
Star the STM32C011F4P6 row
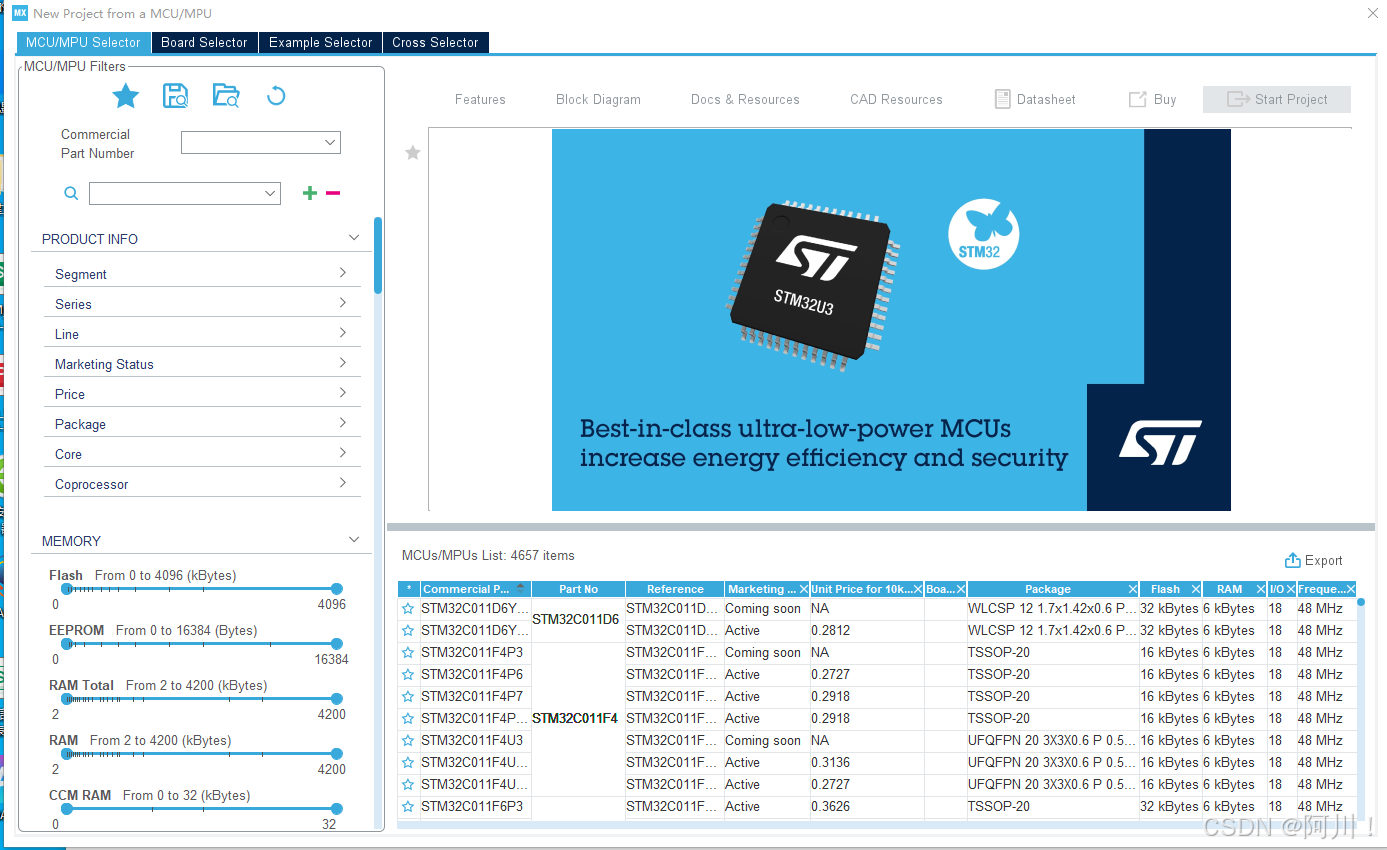click(408, 674)
